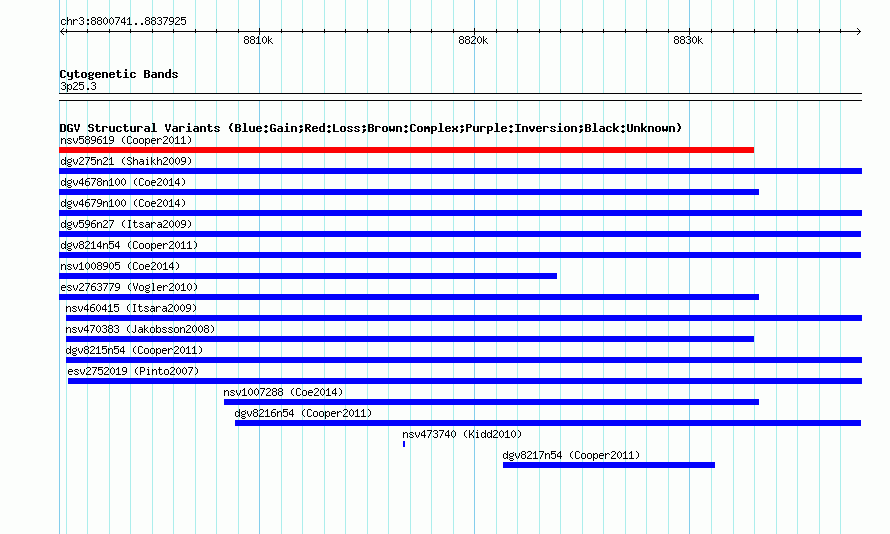Click the nsv589619 (Cooper2011) label

tap(126, 140)
